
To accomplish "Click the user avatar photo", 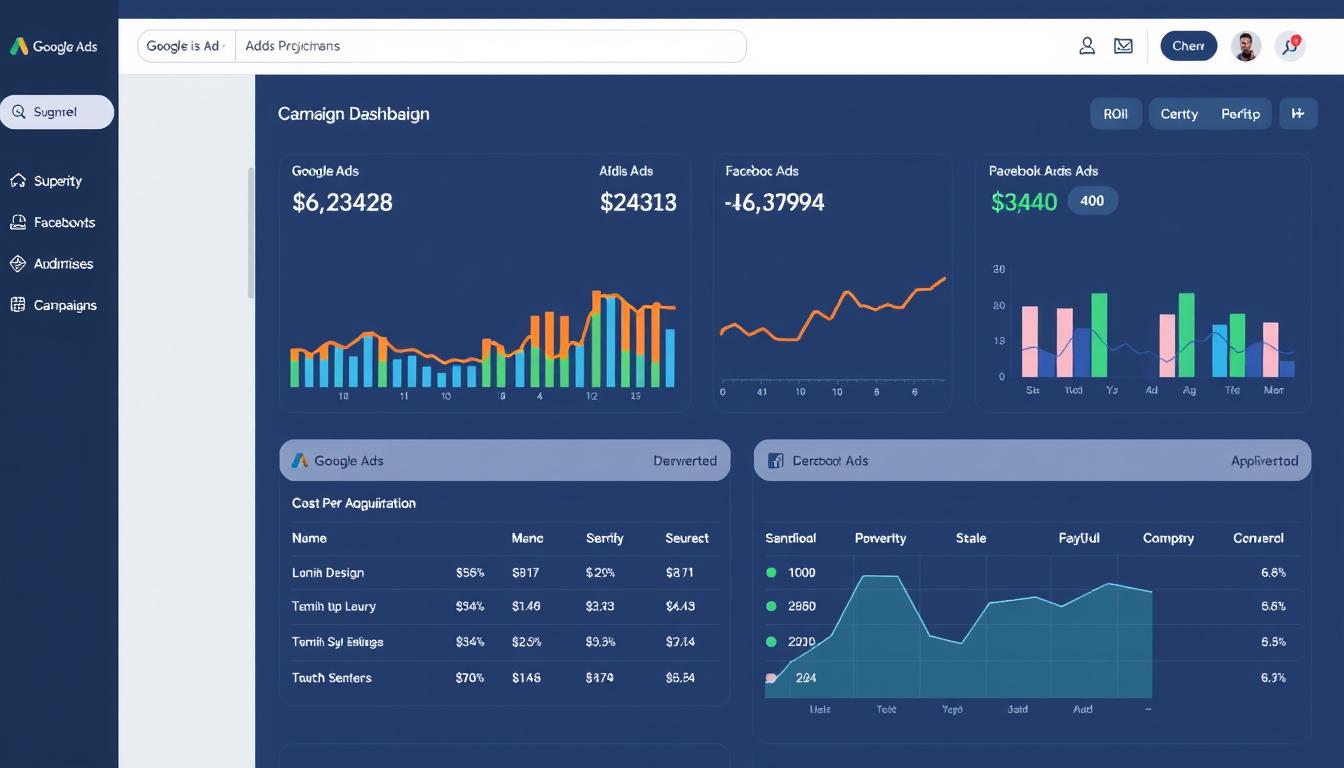I will tap(1245, 46).
